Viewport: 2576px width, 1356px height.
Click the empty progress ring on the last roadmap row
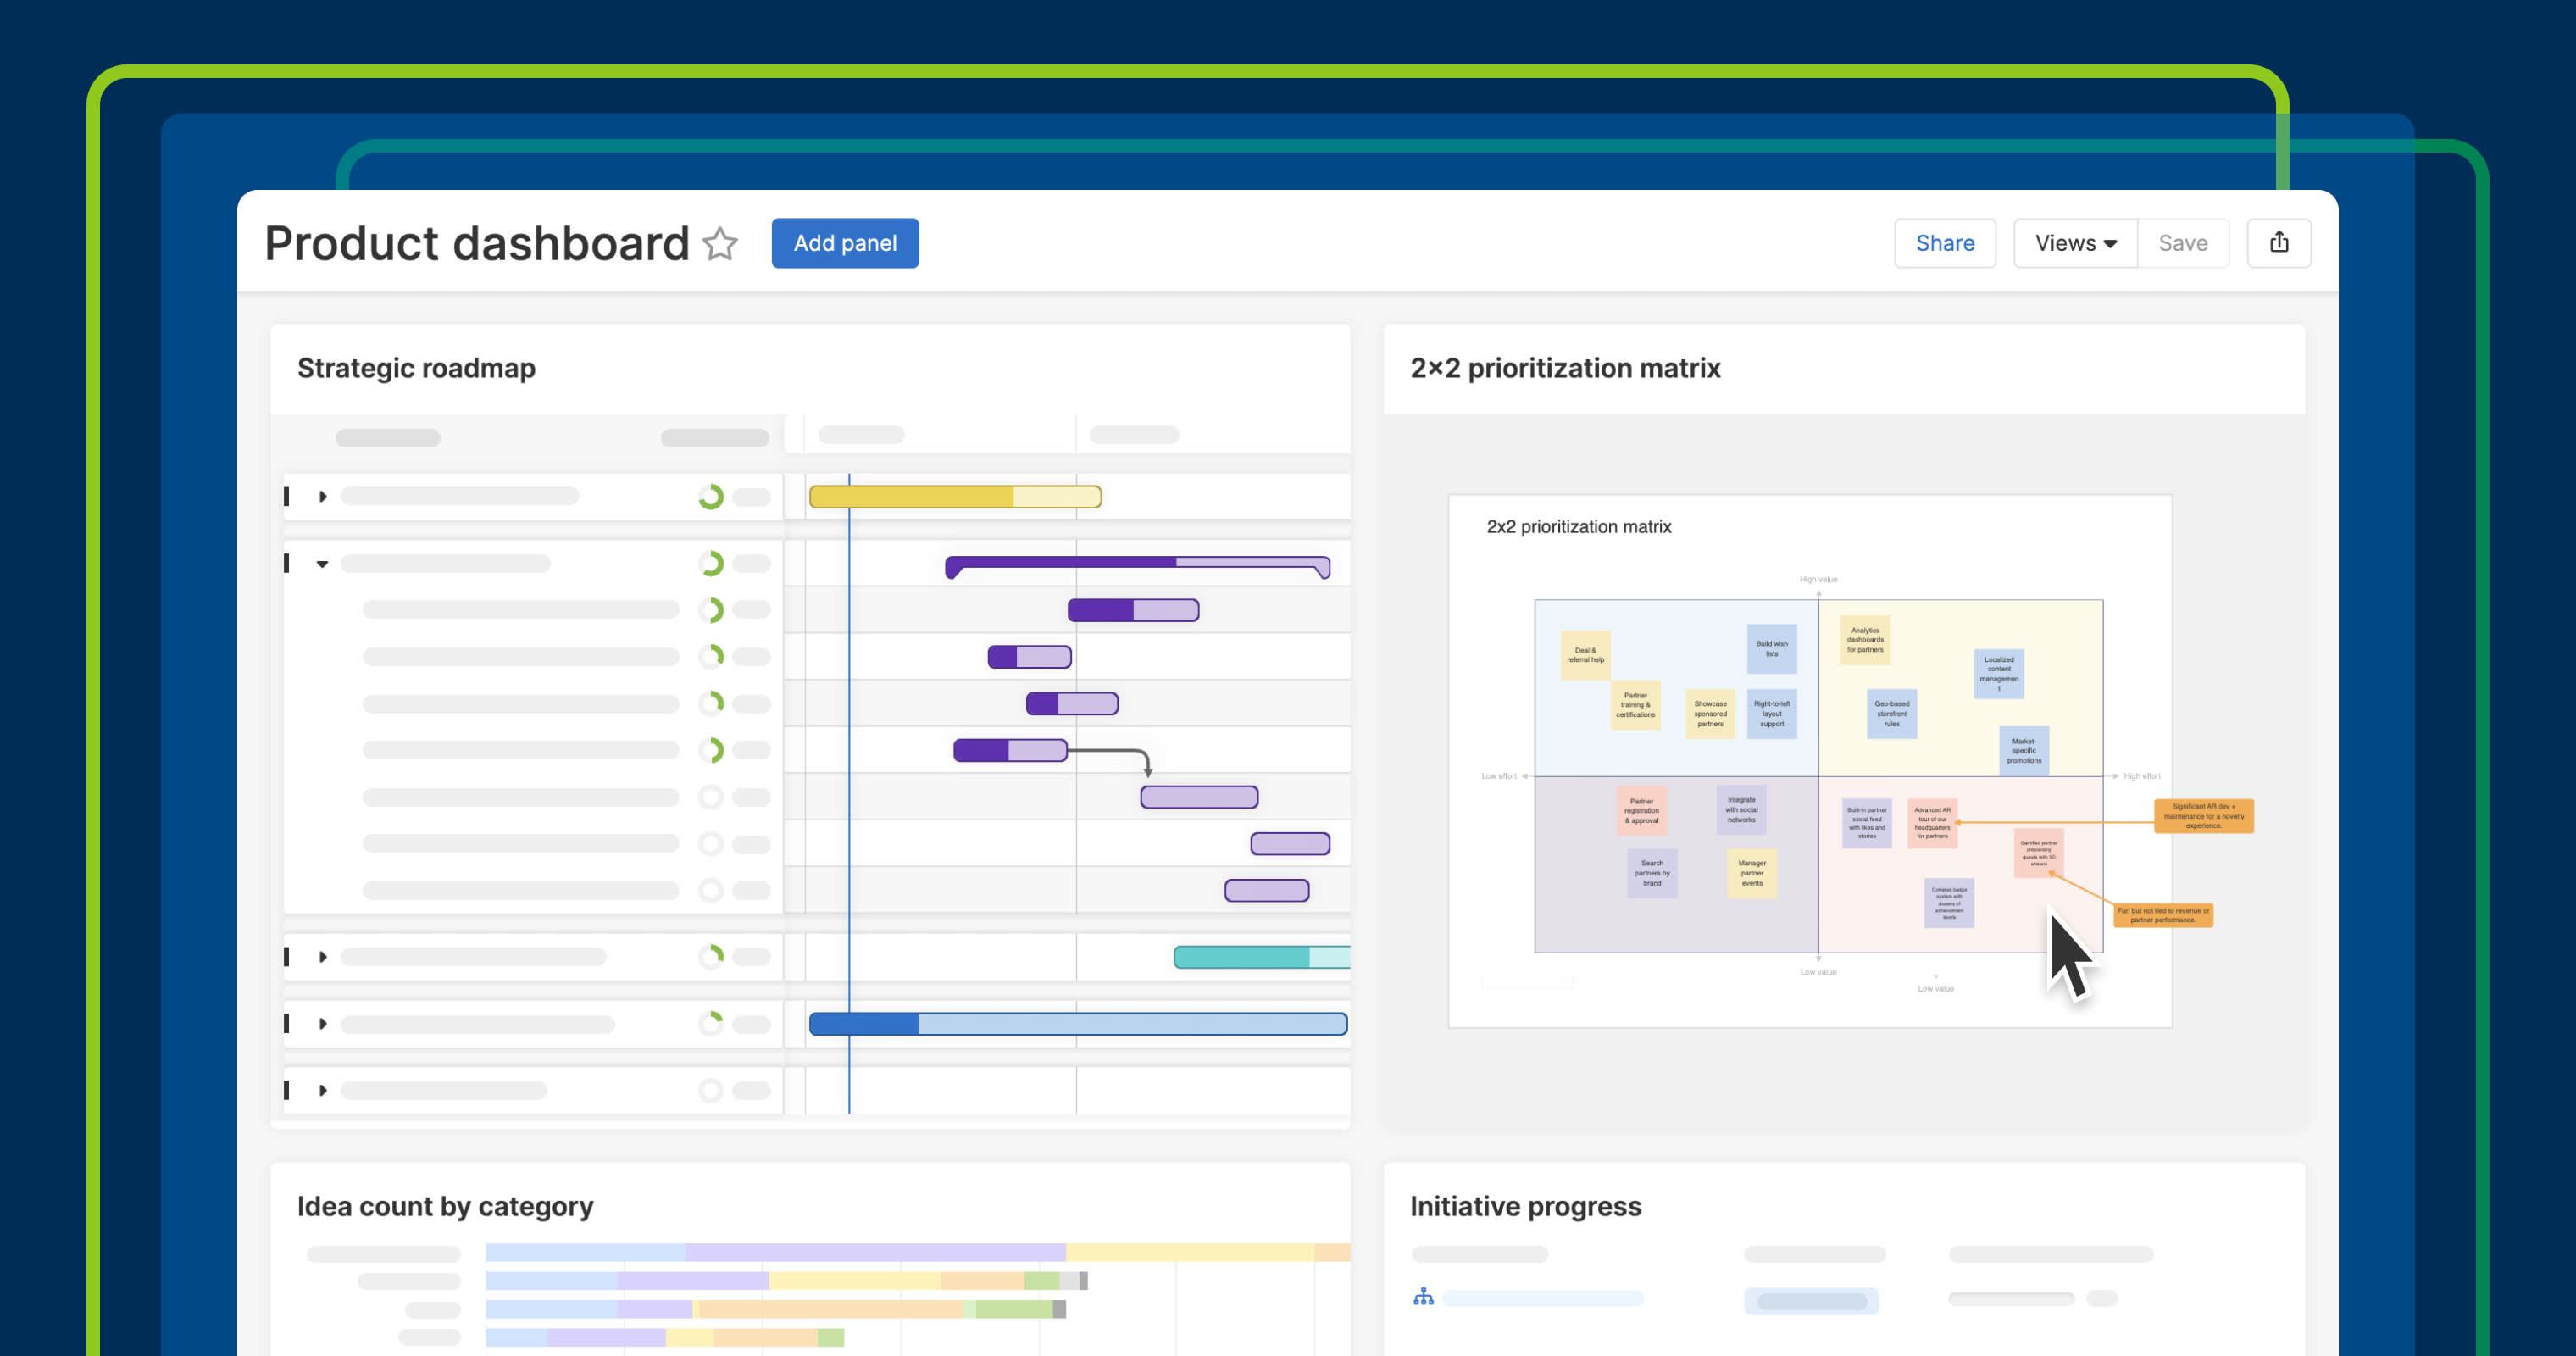[712, 1092]
